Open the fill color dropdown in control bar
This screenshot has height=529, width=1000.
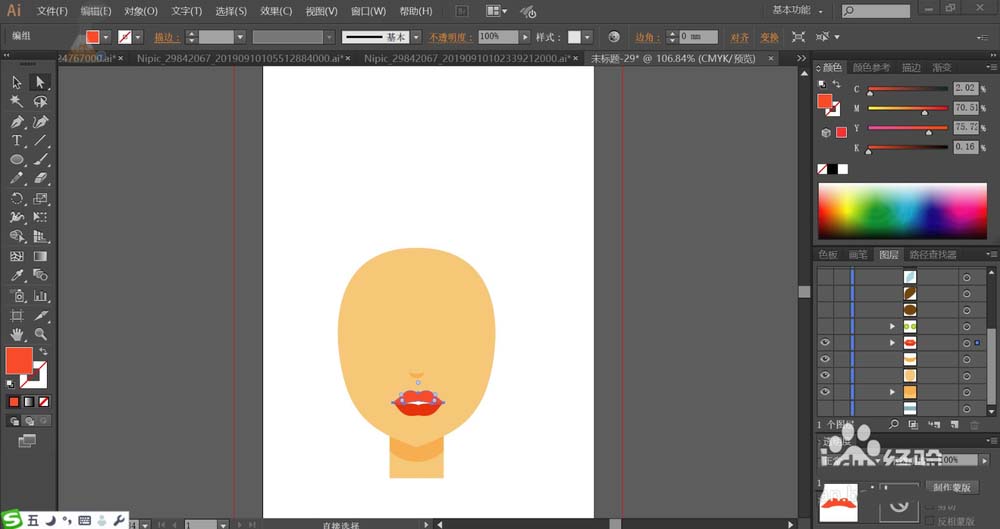coord(107,37)
